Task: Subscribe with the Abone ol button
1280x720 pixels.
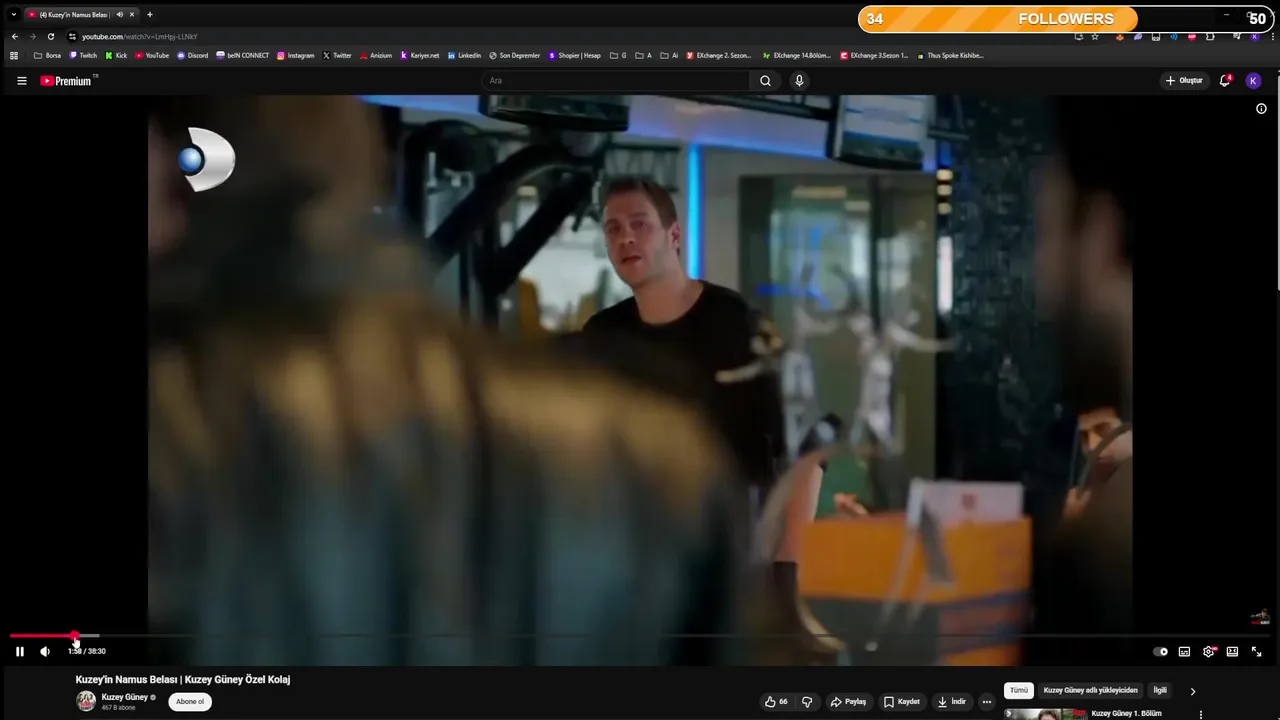Action: tap(190, 702)
